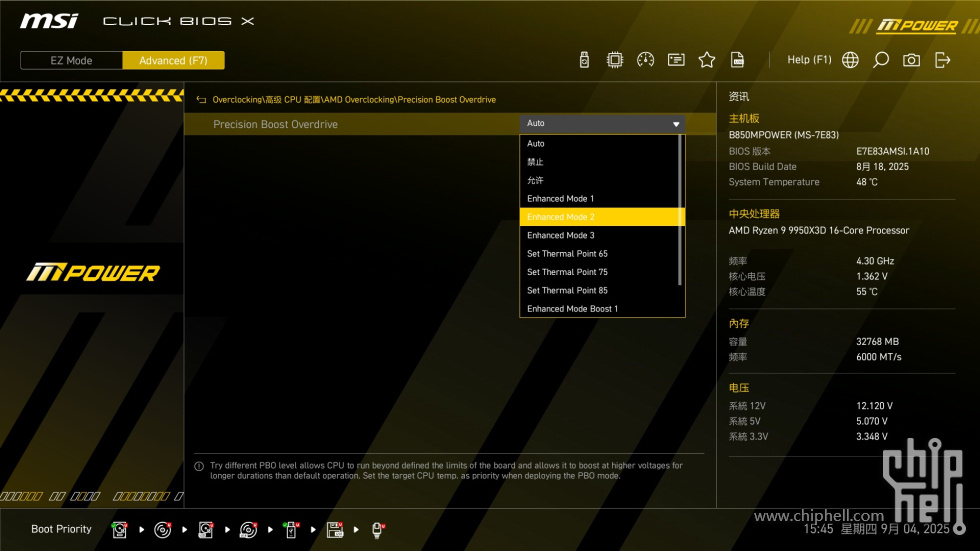Exit BIOS with the door-arrow icon
Viewport: 980px width, 551px height.
click(x=942, y=60)
